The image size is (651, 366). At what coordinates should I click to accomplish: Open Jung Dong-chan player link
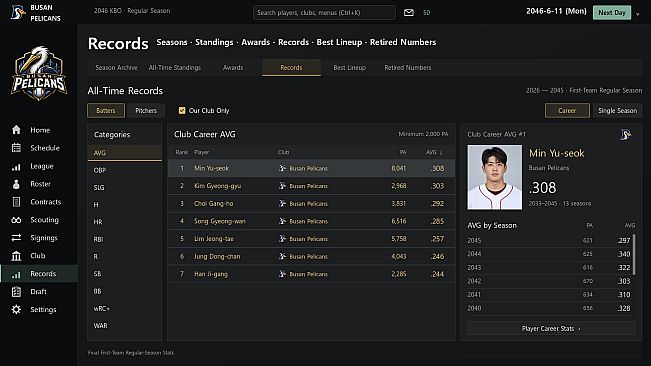tap(217, 256)
